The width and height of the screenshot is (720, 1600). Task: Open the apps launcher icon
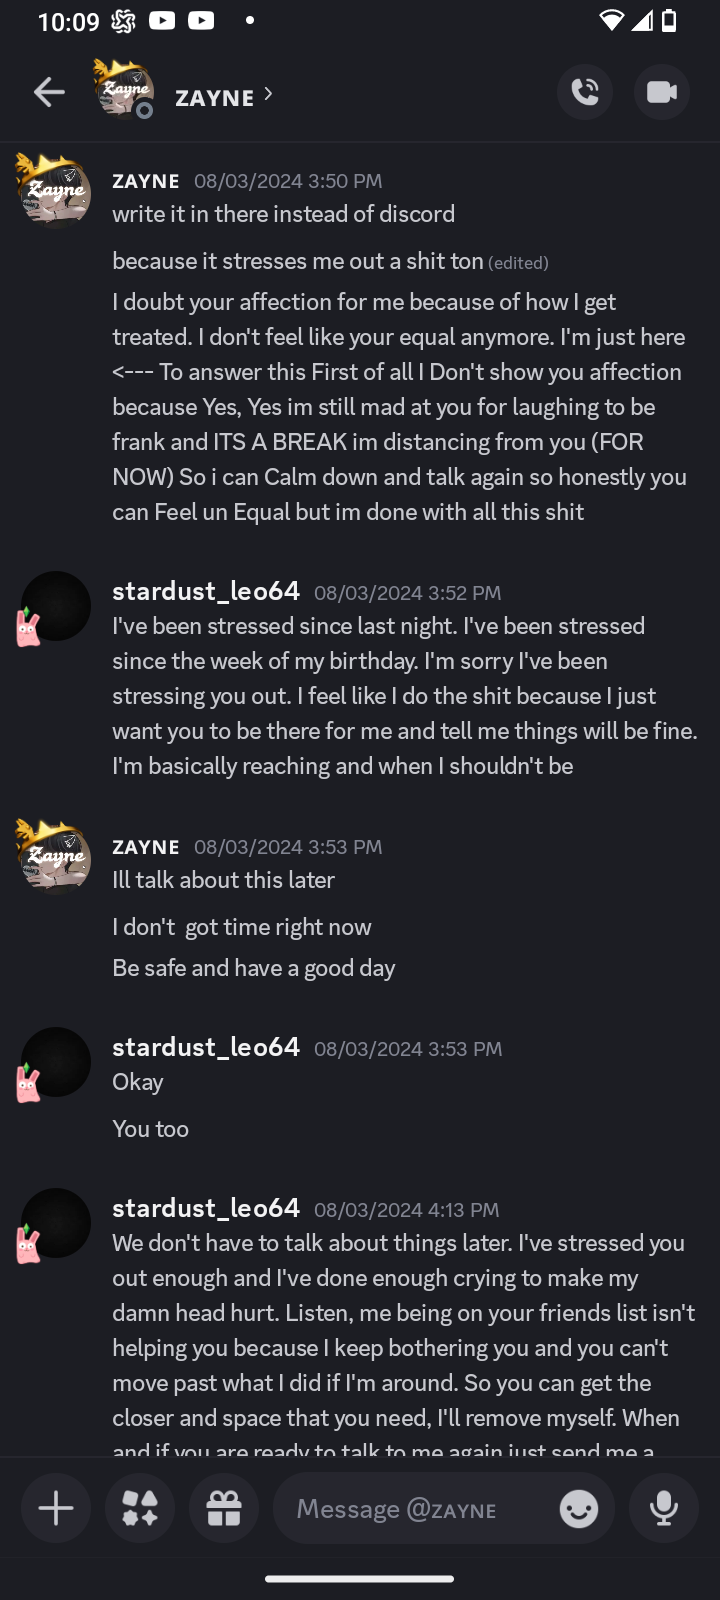point(140,1508)
